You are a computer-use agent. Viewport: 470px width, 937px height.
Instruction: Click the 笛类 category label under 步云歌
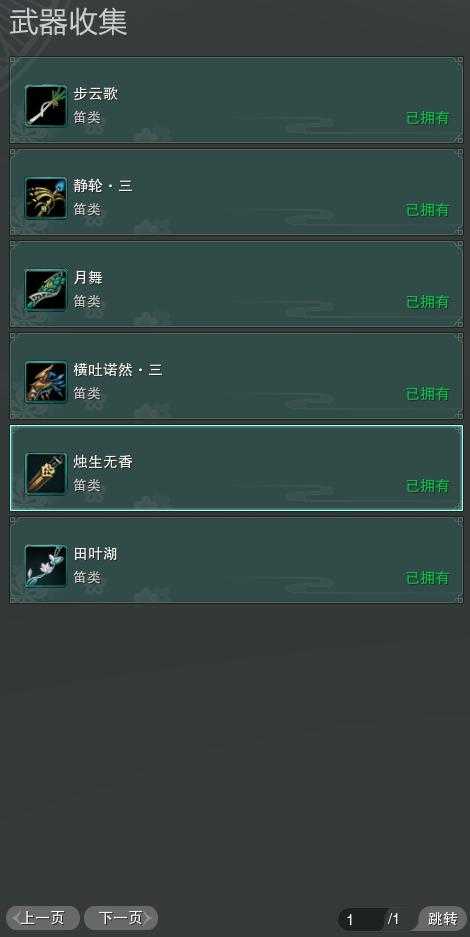pos(87,118)
